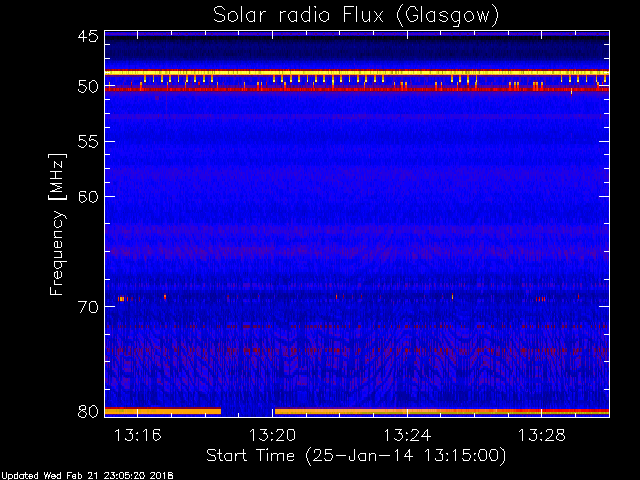Click the bright yellow emission band near 49 MHz
Image resolution: width=640 pixels, height=480 pixels.
[x=357, y=73]
